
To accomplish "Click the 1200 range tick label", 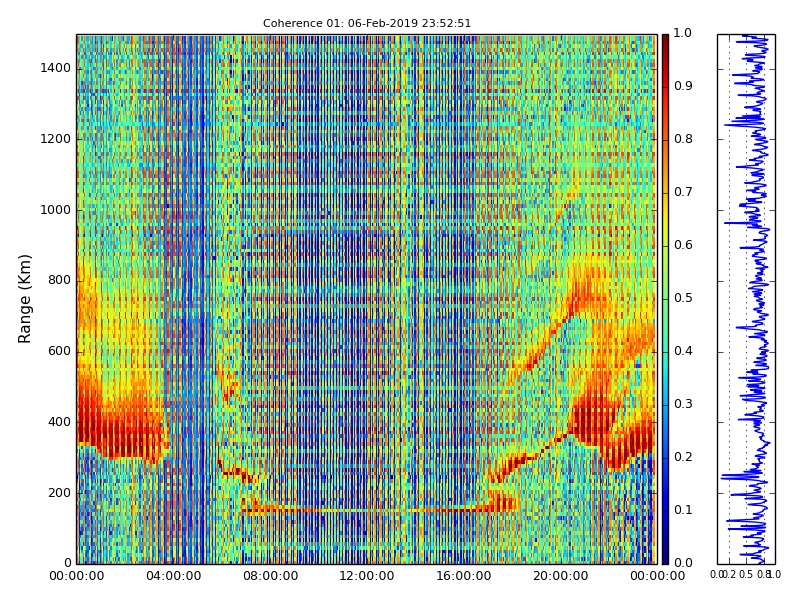I will (x=56, y=139).
